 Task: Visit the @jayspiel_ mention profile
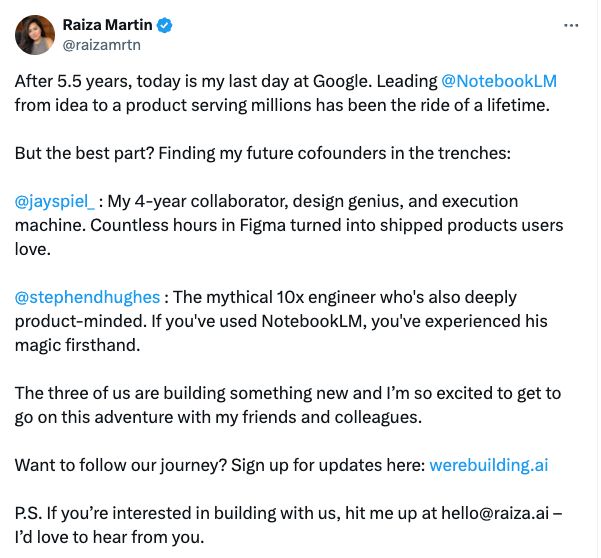click(56, 201)
